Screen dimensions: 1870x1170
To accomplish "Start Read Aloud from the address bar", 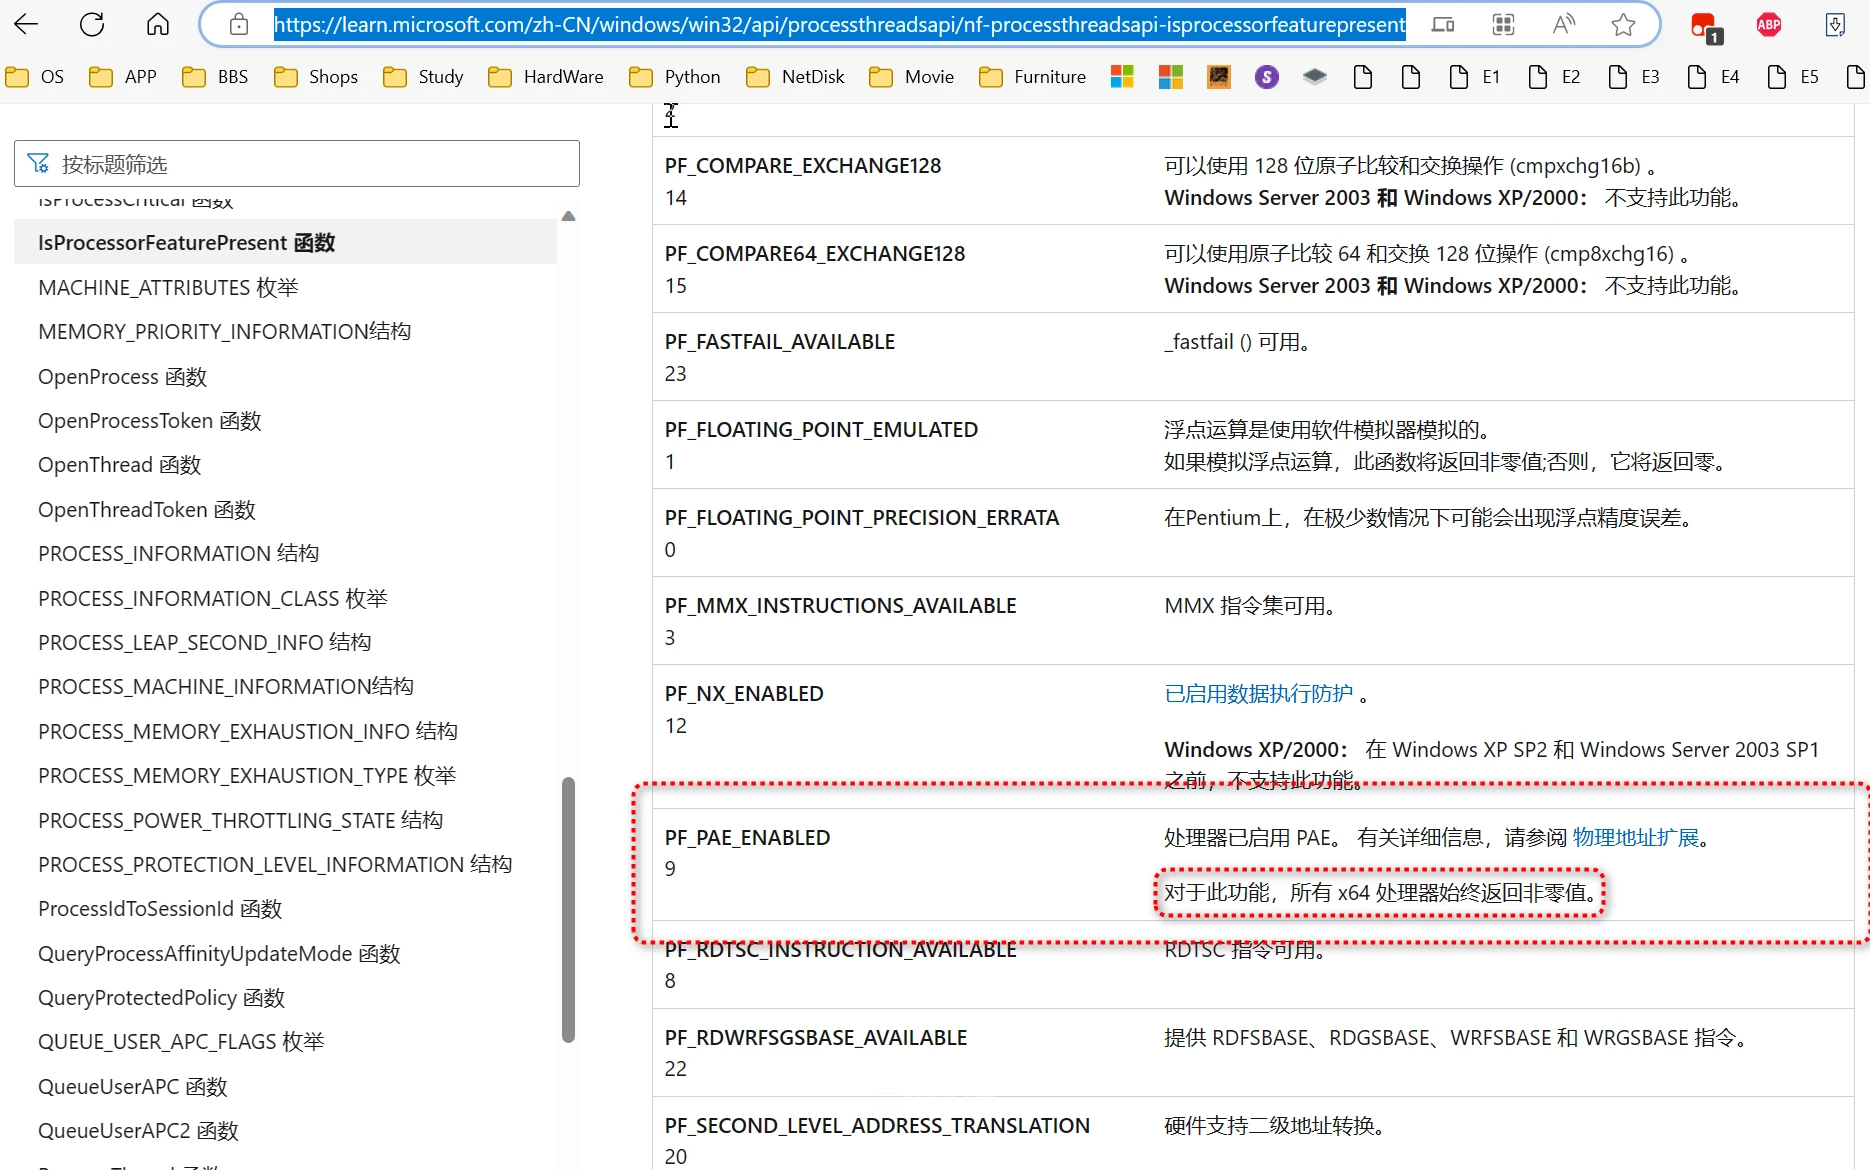I will (x=1564, y=24).
